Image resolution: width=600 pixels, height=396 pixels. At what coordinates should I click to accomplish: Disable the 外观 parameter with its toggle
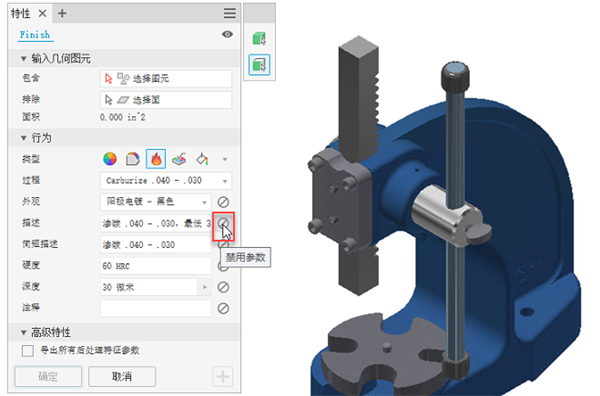pos(223,202)
